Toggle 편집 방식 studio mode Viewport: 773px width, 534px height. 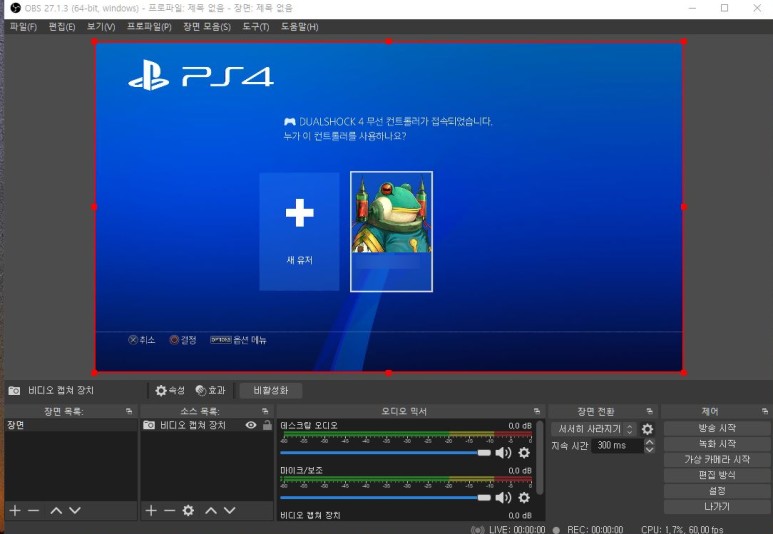tap(717, 475)
